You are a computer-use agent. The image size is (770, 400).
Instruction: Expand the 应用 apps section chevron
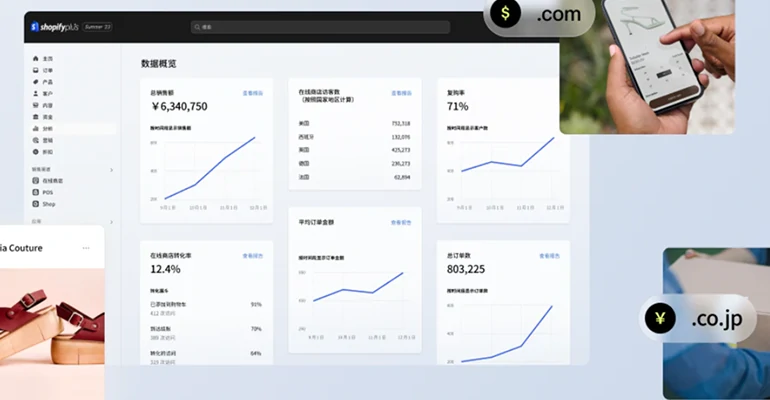coord(111,220)
